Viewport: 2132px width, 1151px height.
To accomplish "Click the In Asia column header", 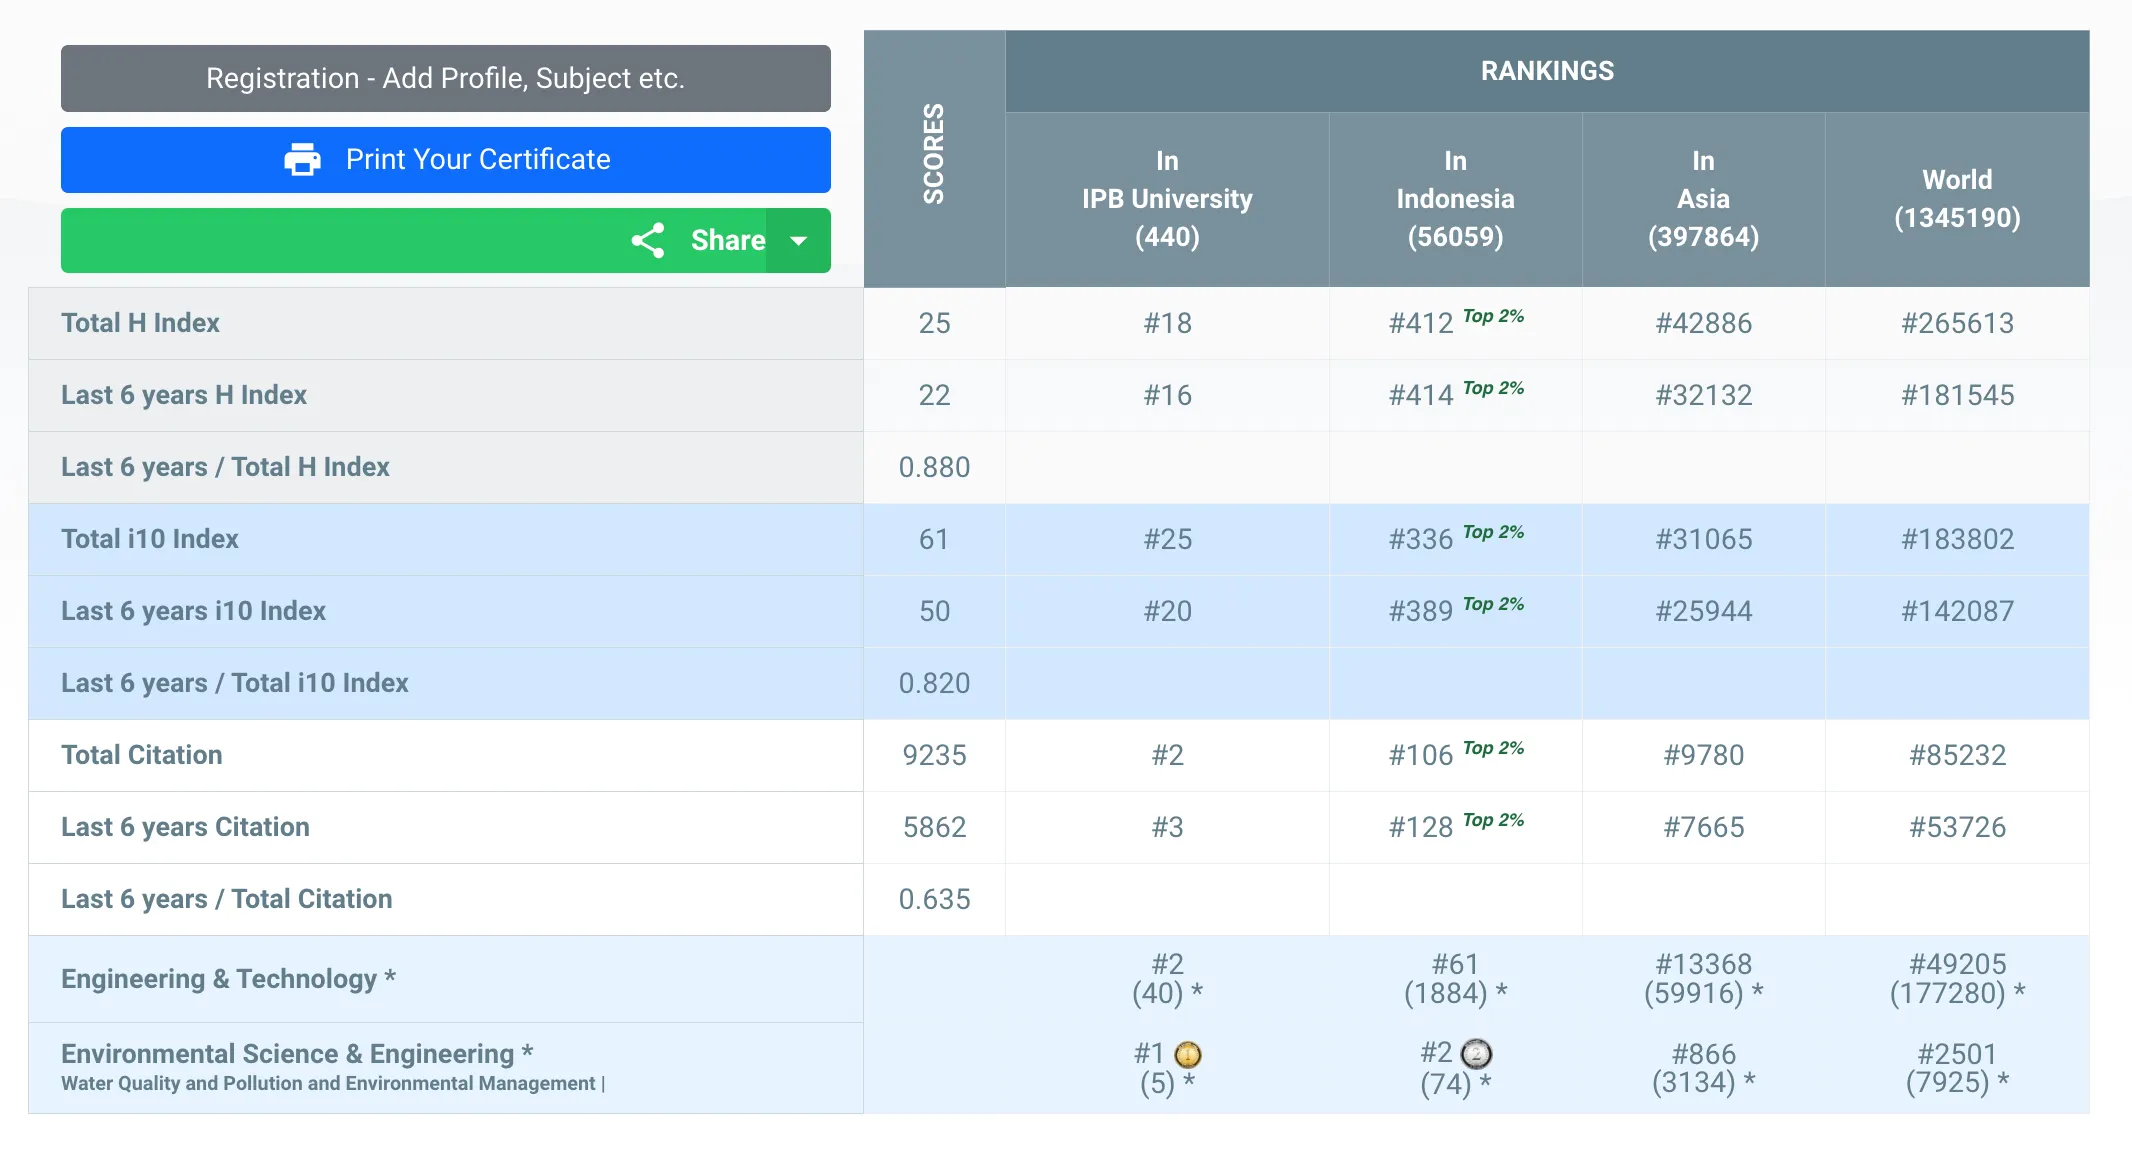I will tap(1703, 199).
